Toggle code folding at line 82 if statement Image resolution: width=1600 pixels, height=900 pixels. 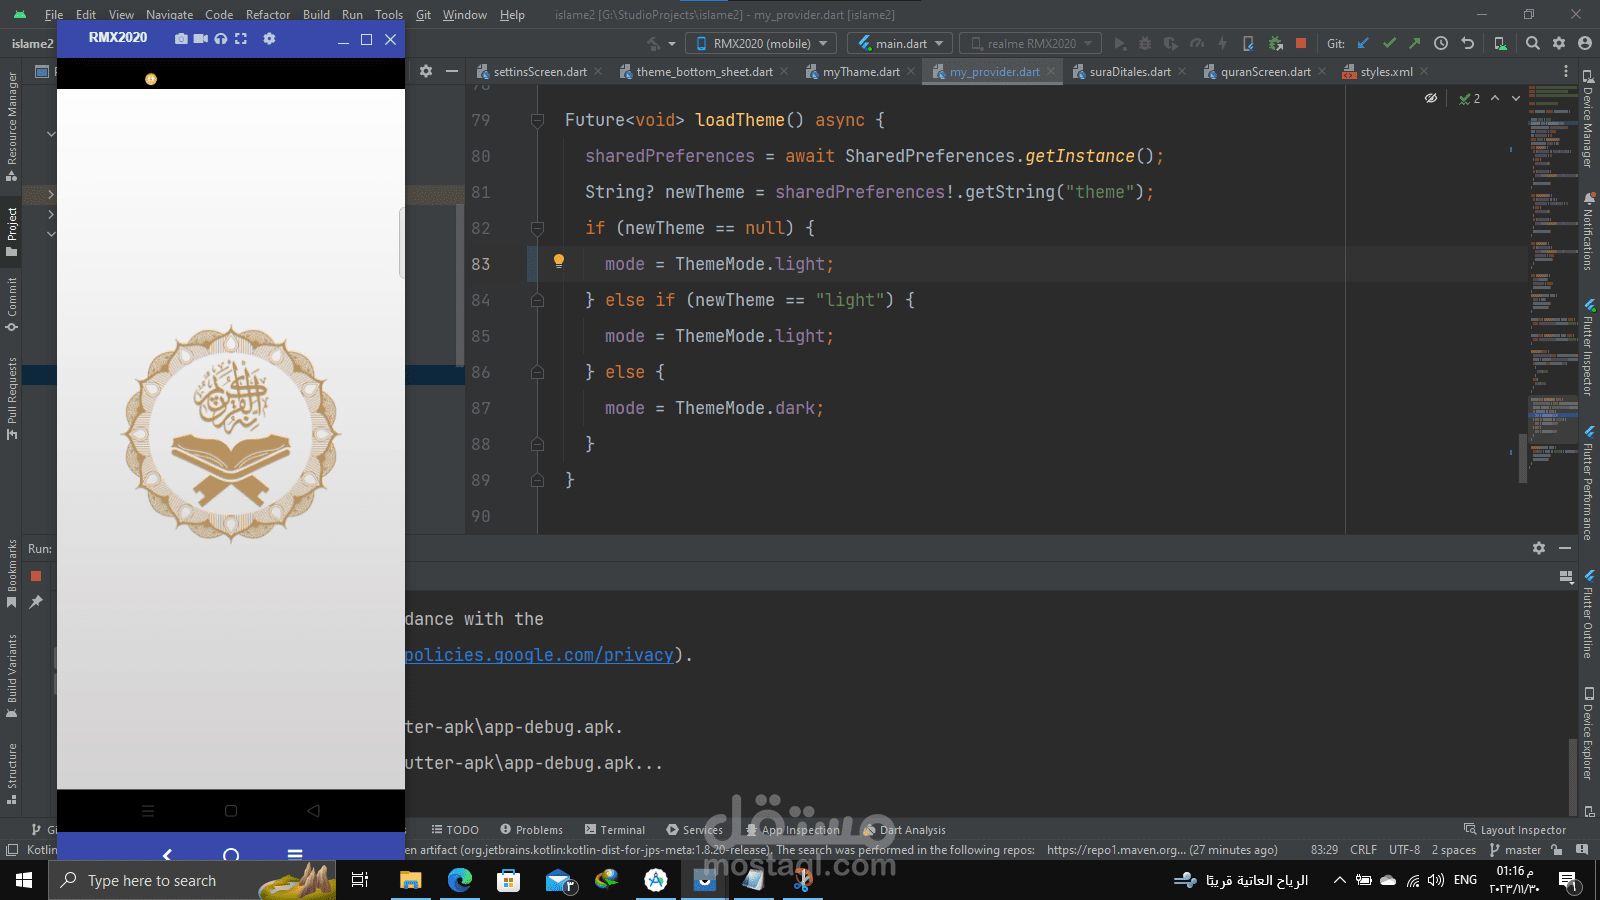(x=537, y=228)
